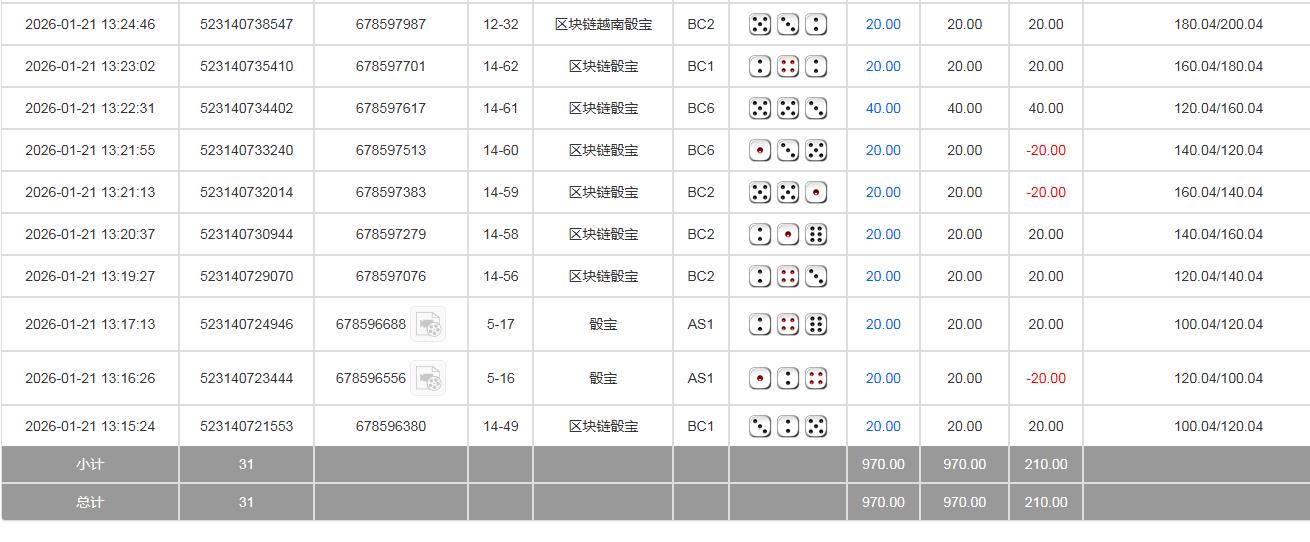The image size is (1310, 542).
Task: Click the six-dot die in row 5-17
Action: (x=816, y=324)
